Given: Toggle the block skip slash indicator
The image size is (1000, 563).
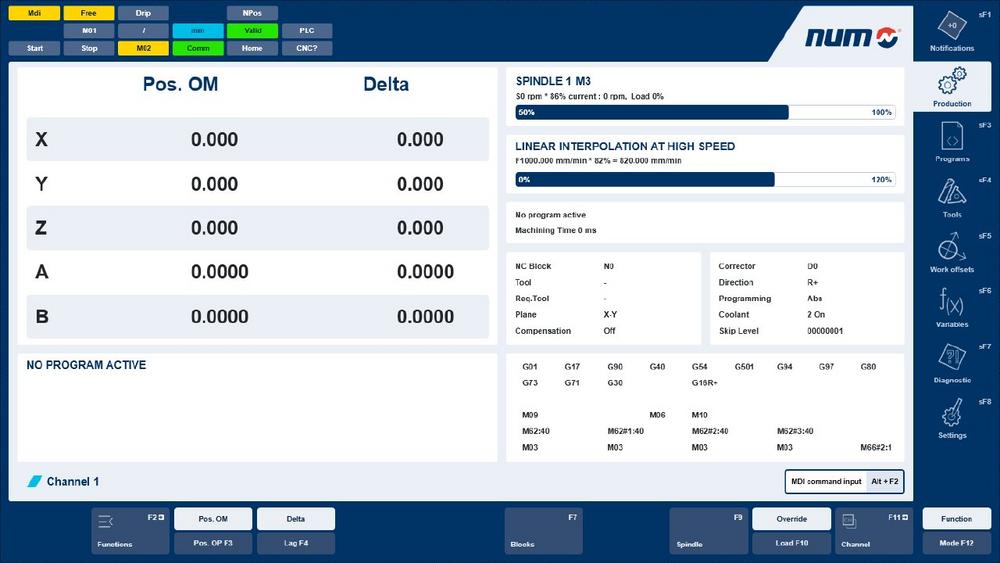Looking at the screenshot, I should click(143, 31).
